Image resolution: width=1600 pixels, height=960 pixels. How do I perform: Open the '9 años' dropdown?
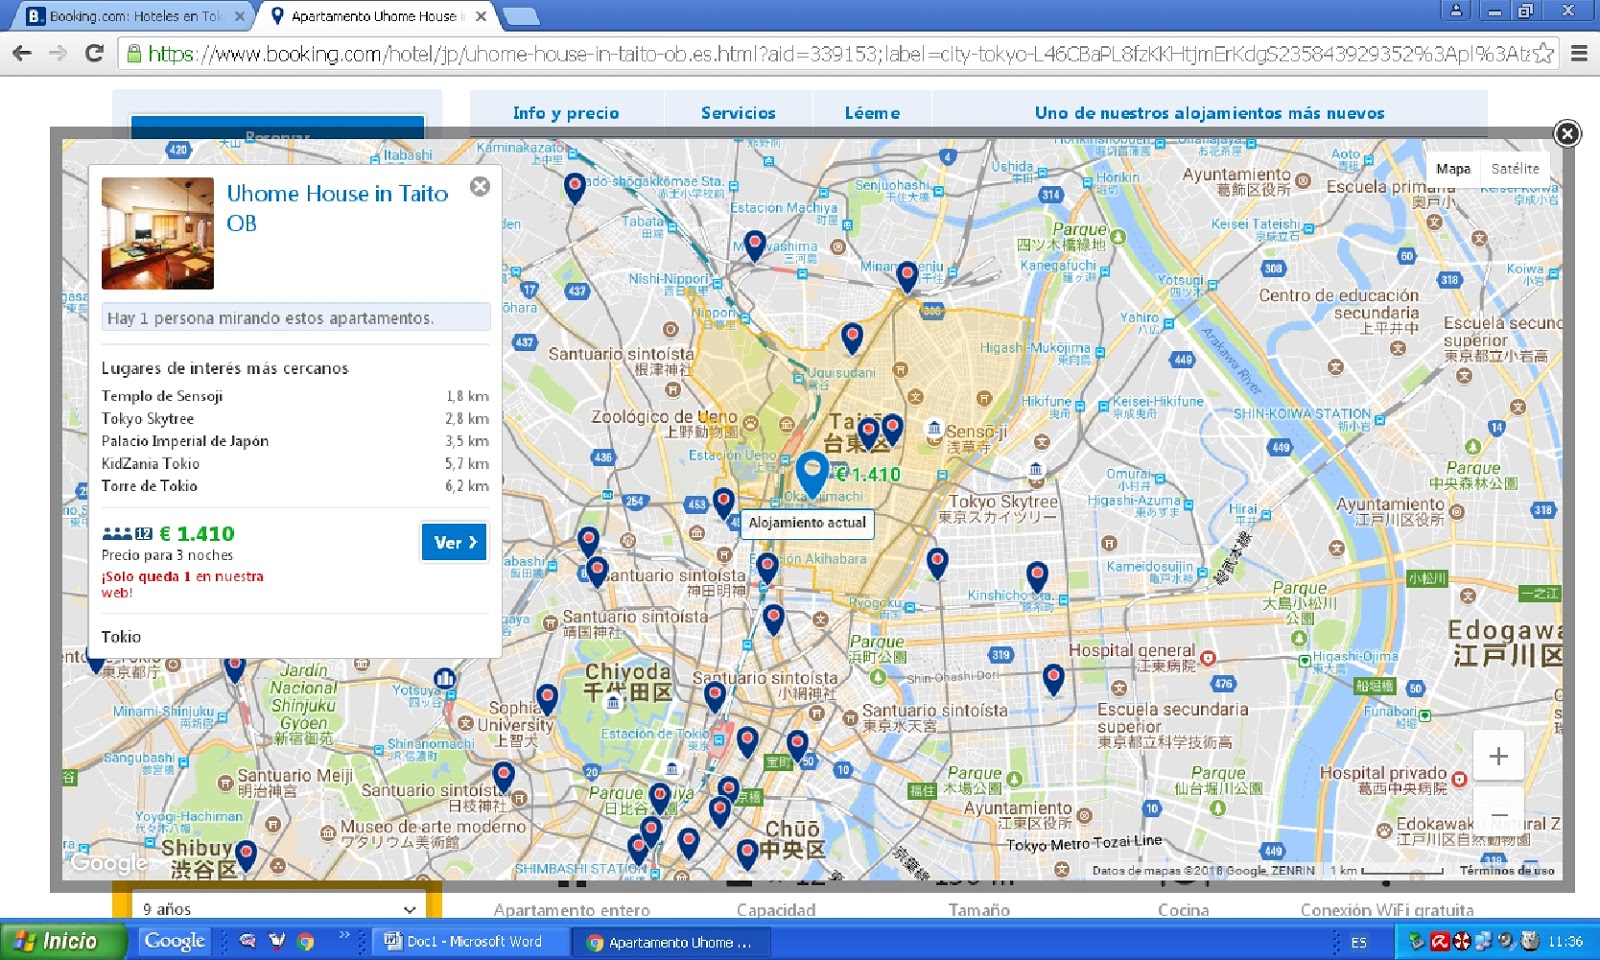[277, 909]
